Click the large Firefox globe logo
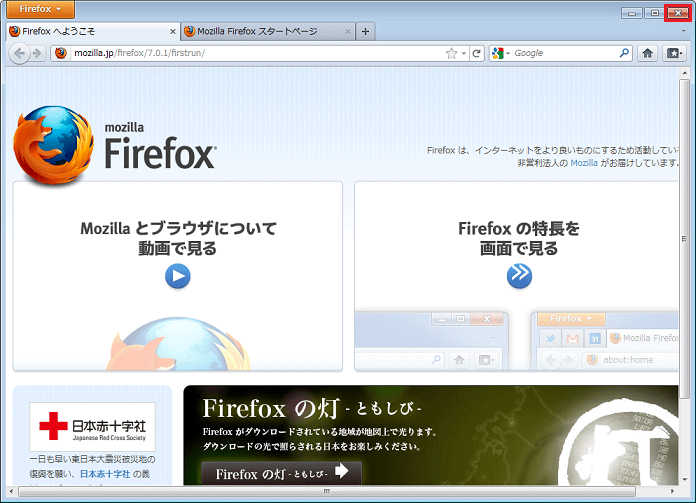The height and width of the screenshot is (503, 696). [x=53, y=146]
